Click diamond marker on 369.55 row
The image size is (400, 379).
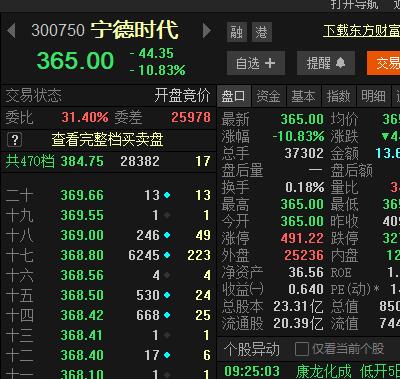(167, 215)
